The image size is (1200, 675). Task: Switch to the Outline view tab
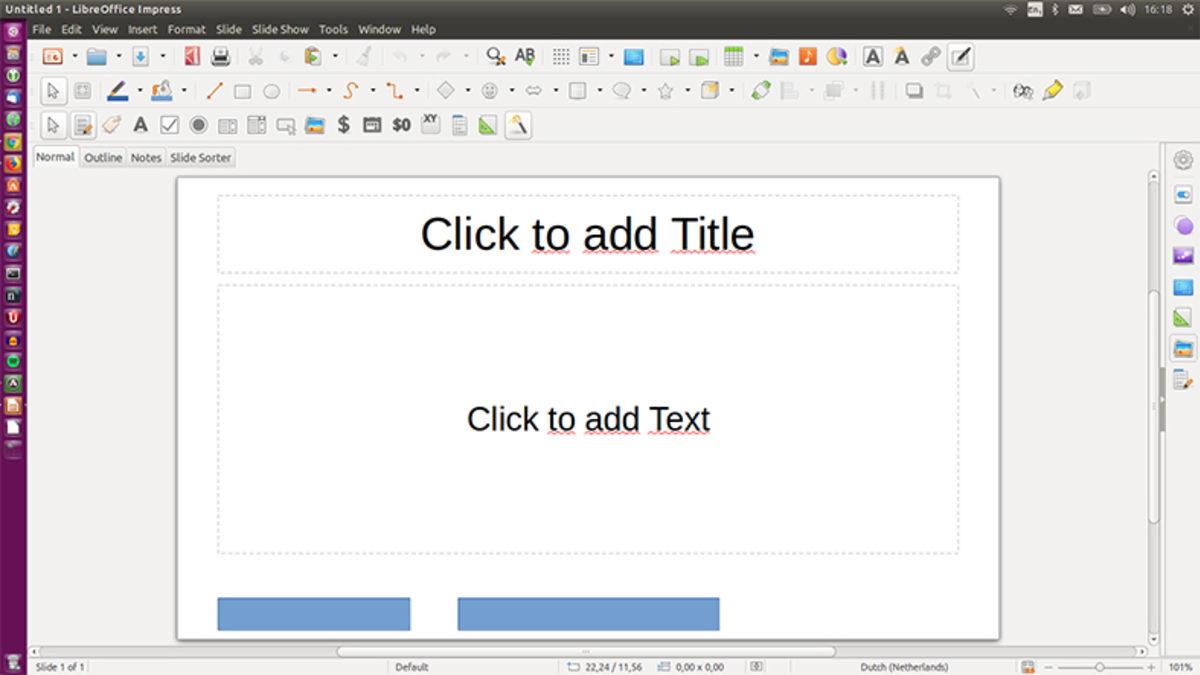[103, 157]
